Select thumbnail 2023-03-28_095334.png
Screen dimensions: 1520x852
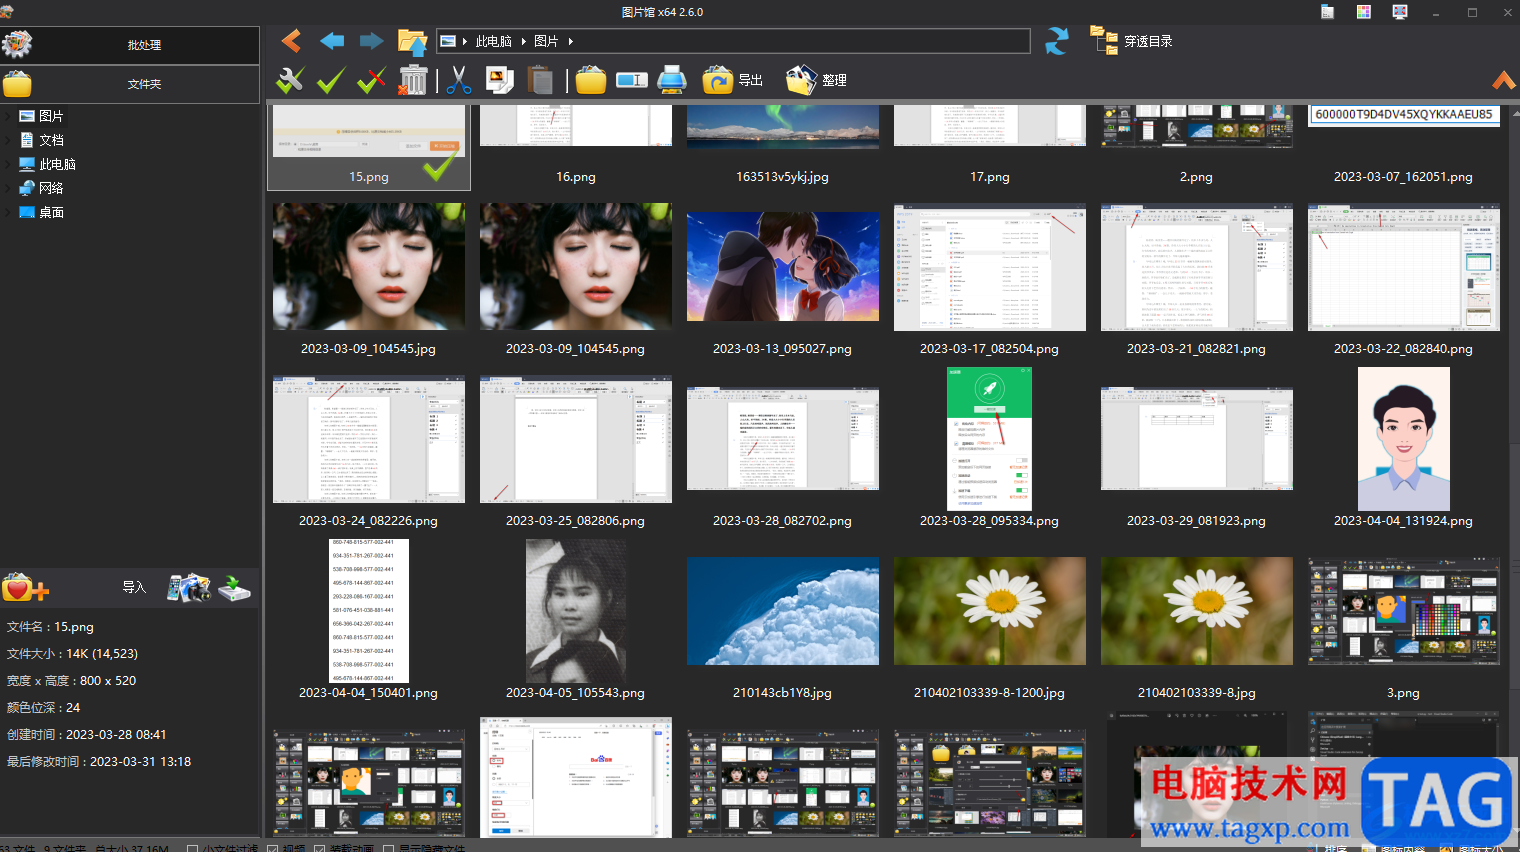[x=990, y=439]
